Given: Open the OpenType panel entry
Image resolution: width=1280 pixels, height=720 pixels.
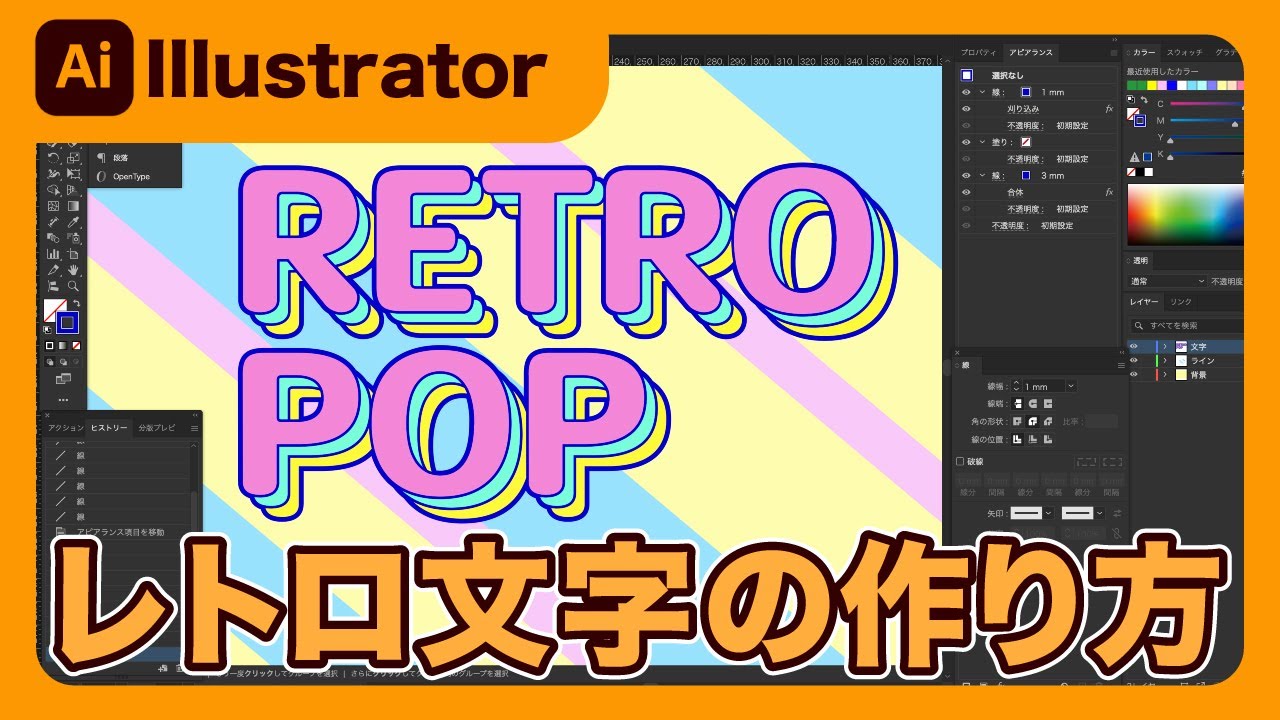Looking at the screenshot, I should click(131, 176).
